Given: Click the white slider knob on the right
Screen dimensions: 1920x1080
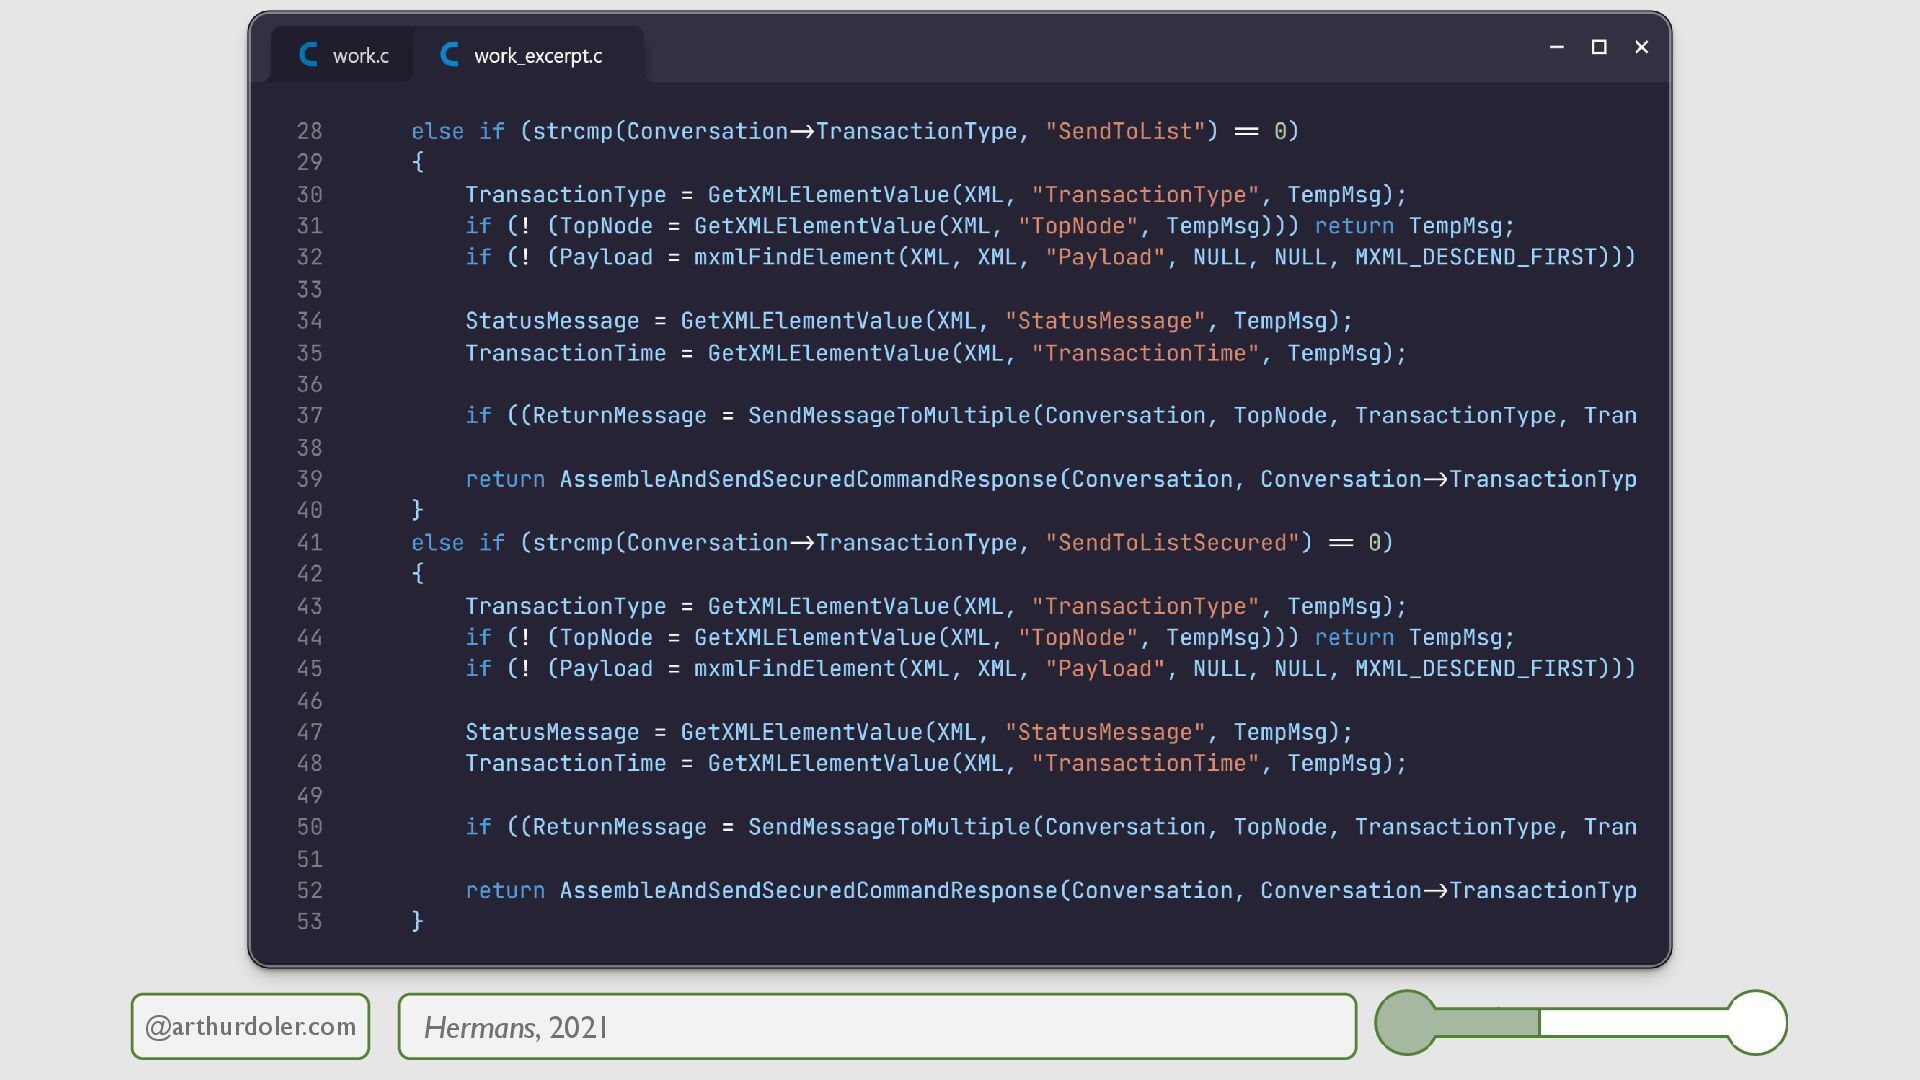Looking at the screenshot, I should pyautogui.click(x=1756, y=1022).
